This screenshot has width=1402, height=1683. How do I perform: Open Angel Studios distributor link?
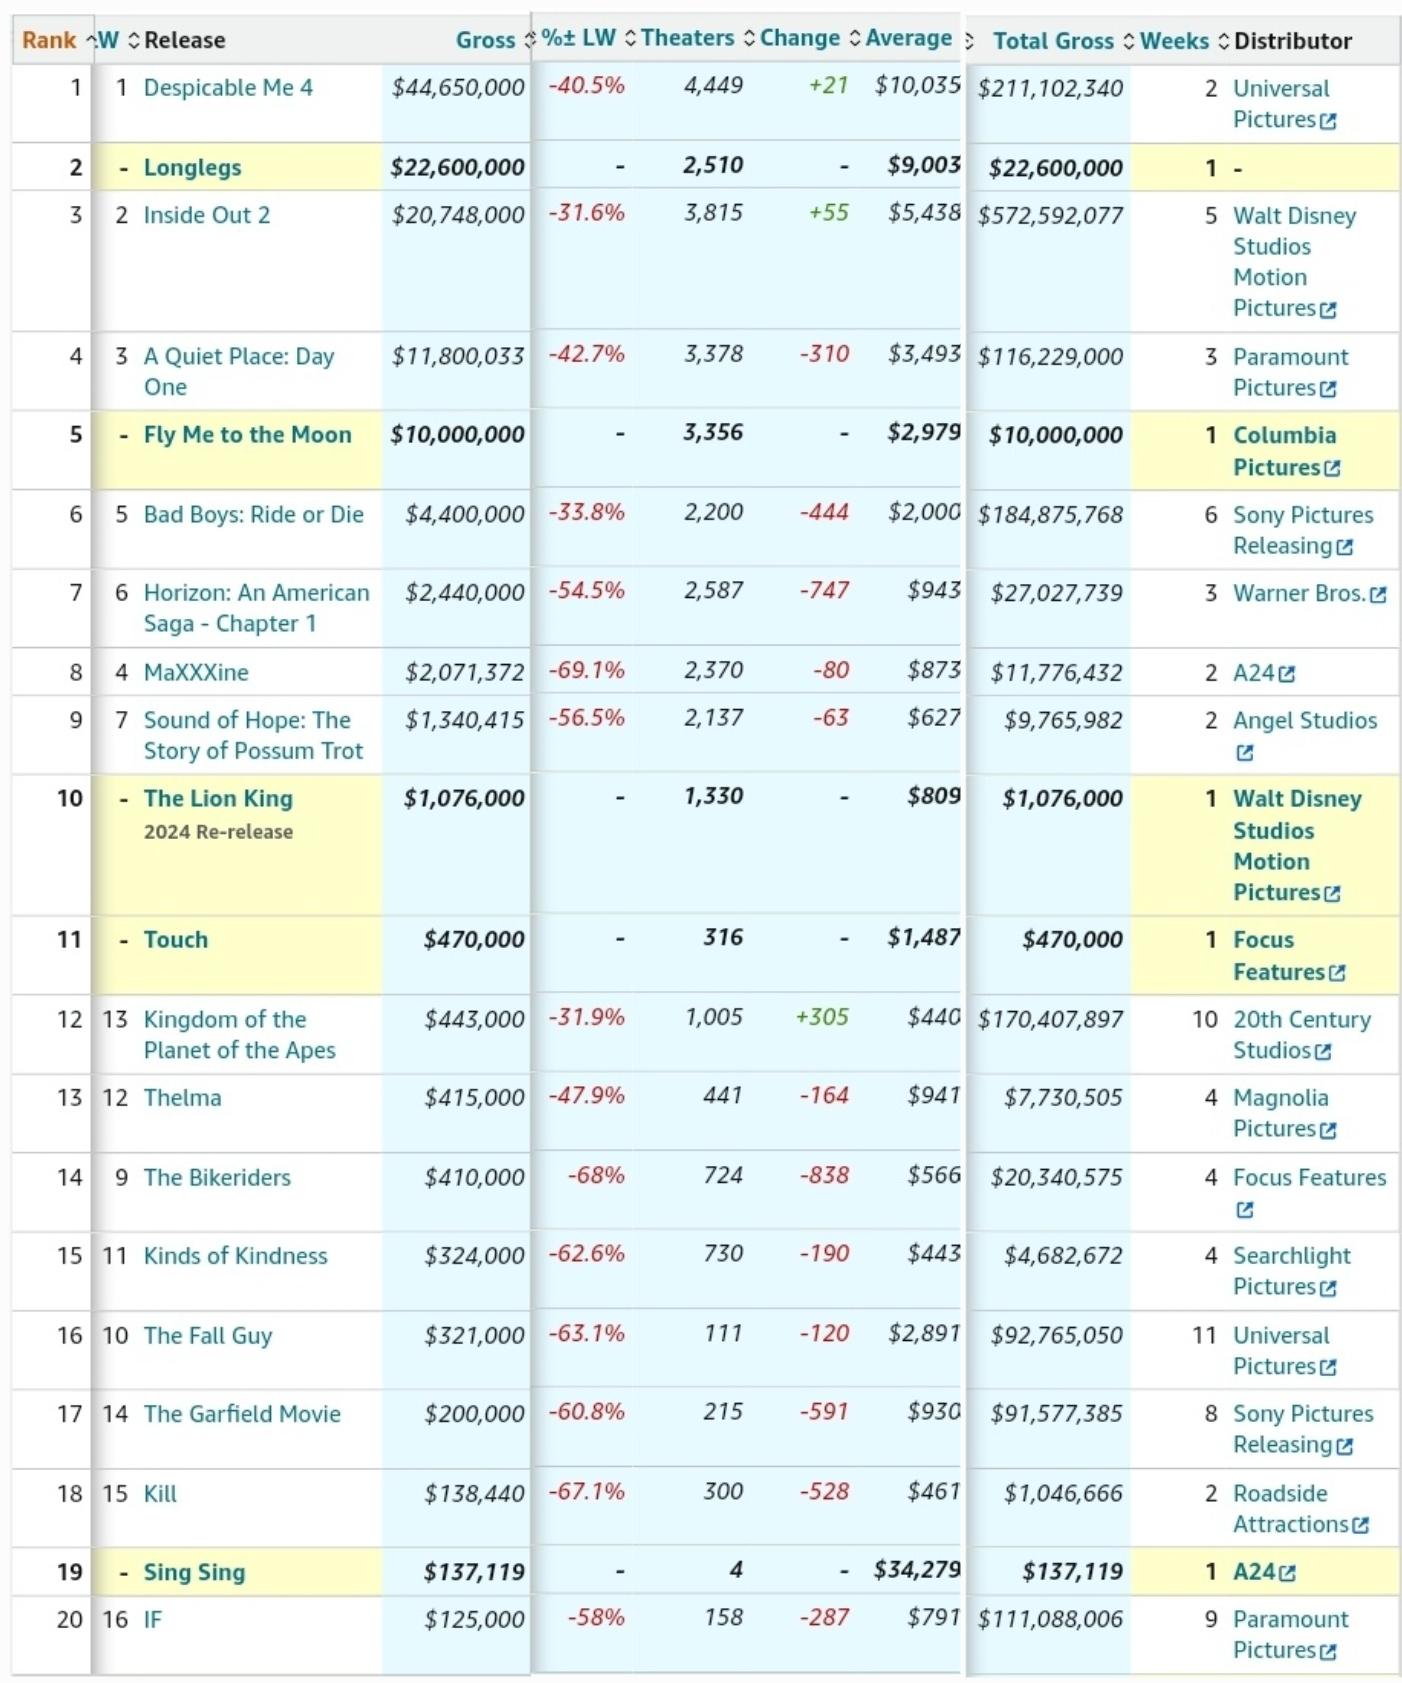pos(1305,721)
